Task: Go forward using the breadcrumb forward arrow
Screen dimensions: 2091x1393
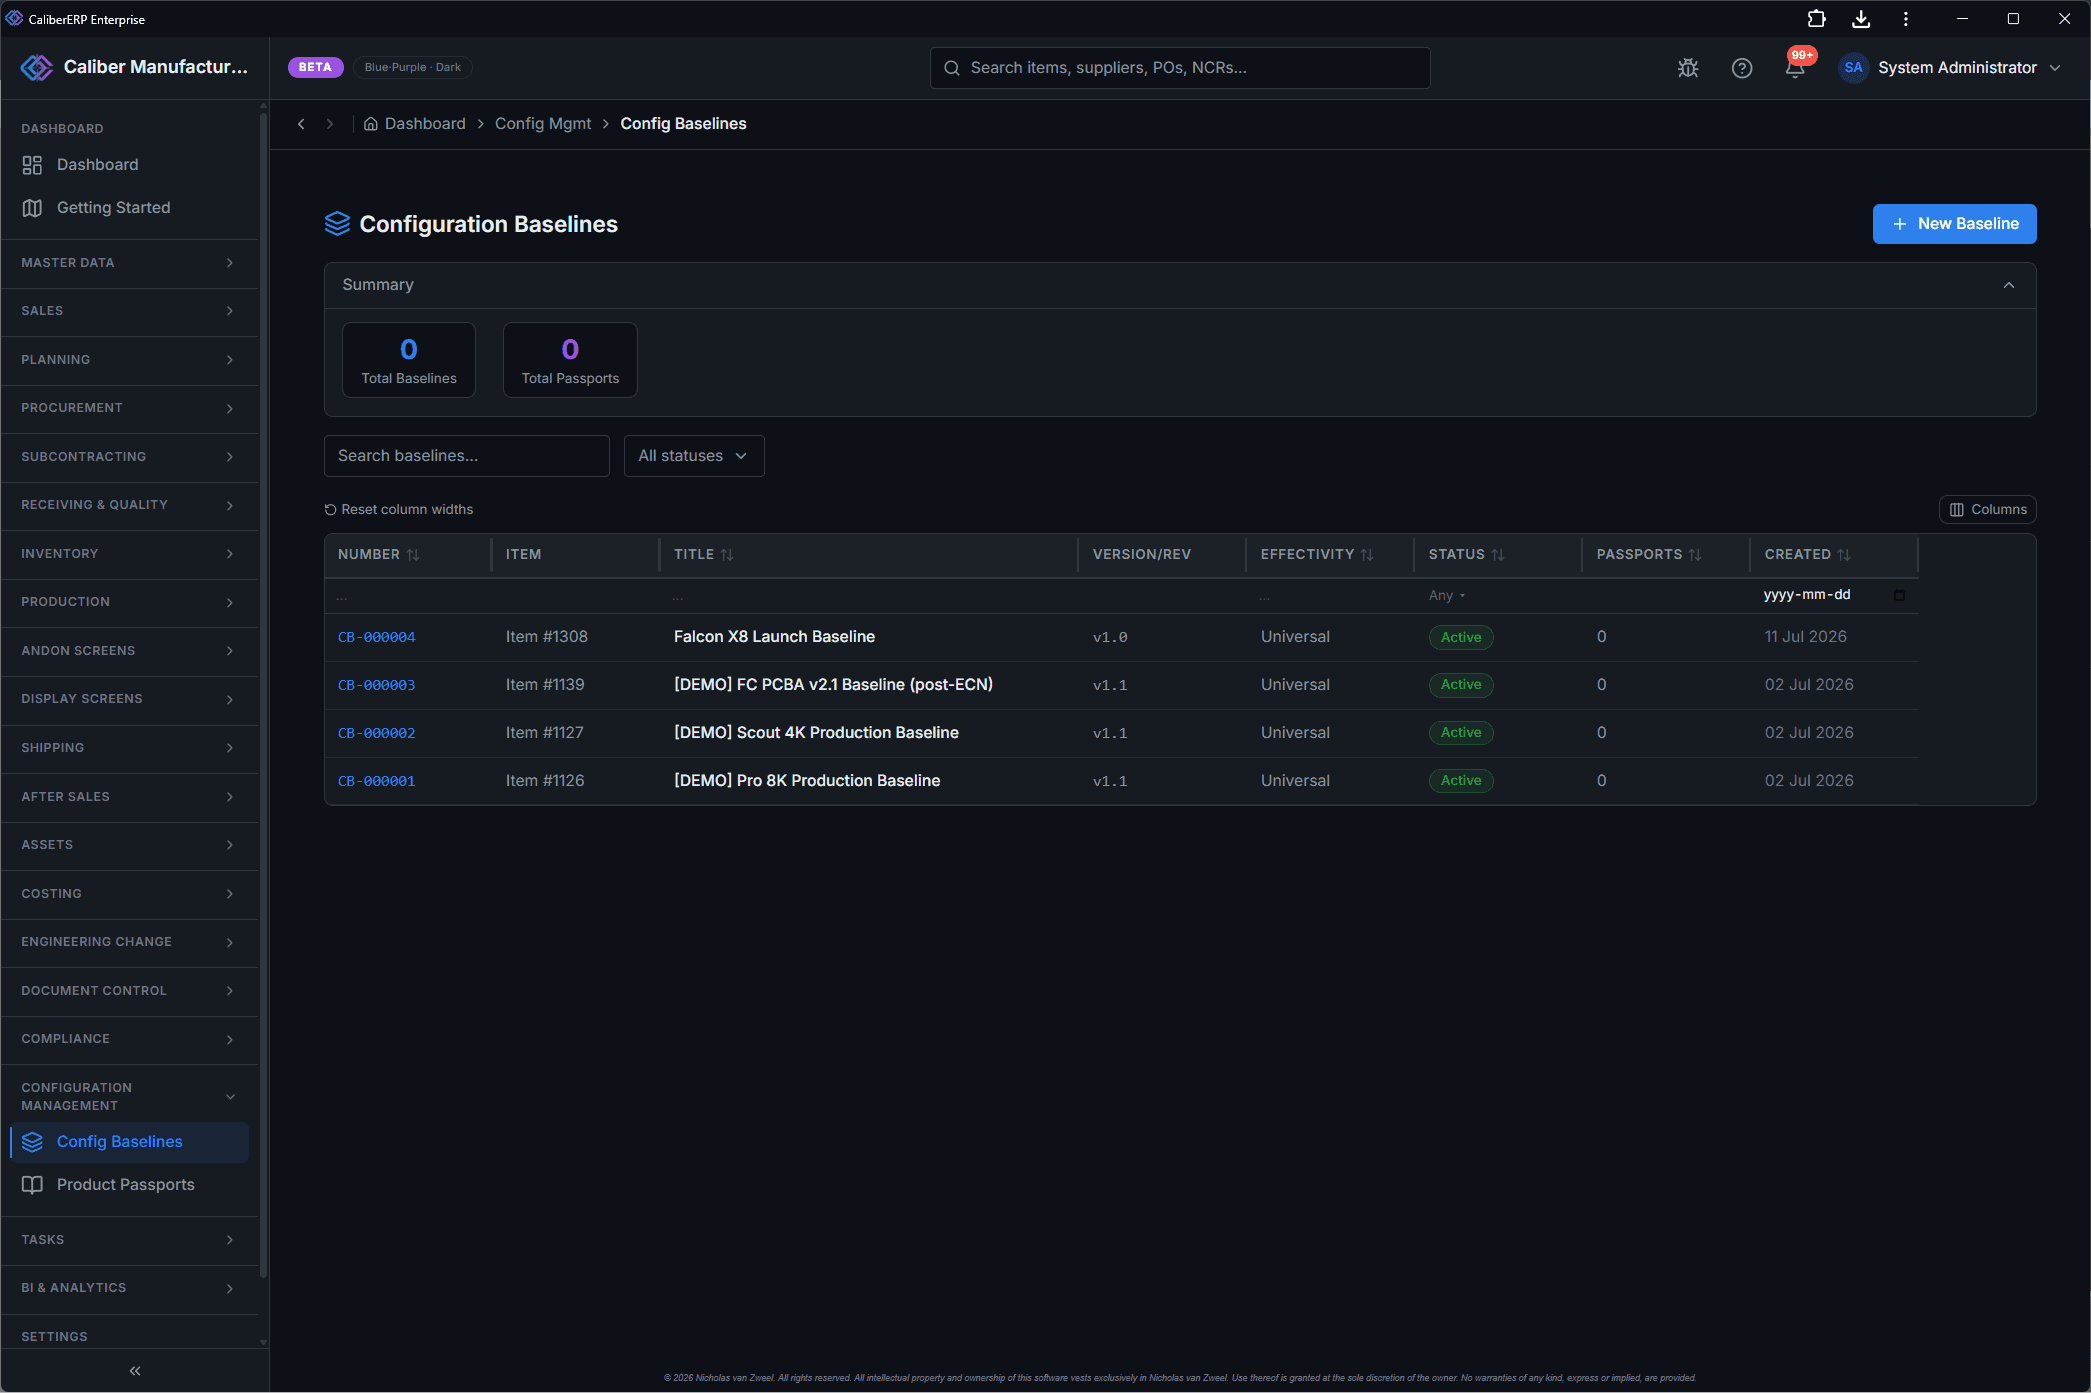Action: tap(329, 124)
